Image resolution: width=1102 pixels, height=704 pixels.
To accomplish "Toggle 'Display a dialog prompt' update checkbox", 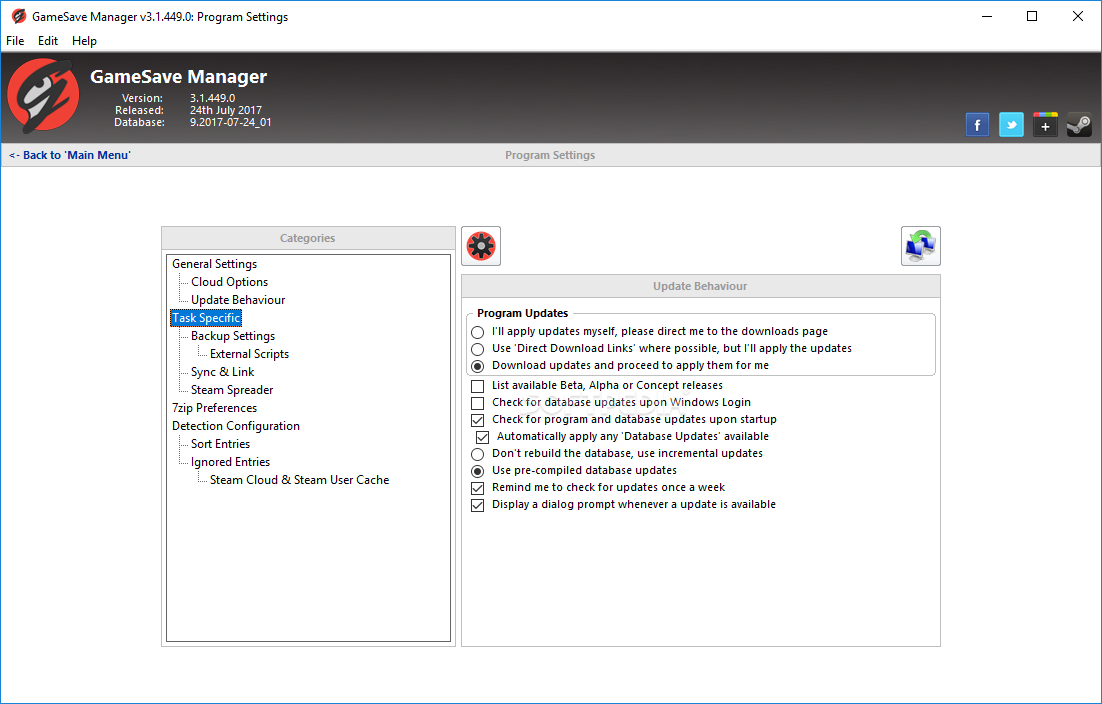I will [x=478, y=504].
